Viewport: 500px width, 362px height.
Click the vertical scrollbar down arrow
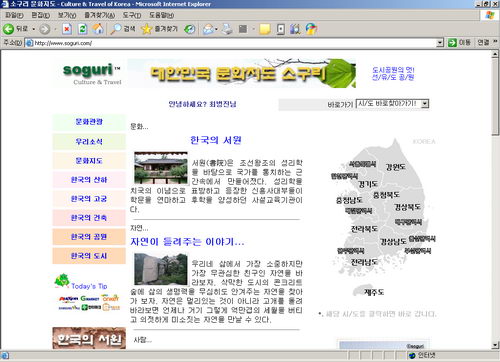click(495, 345)
